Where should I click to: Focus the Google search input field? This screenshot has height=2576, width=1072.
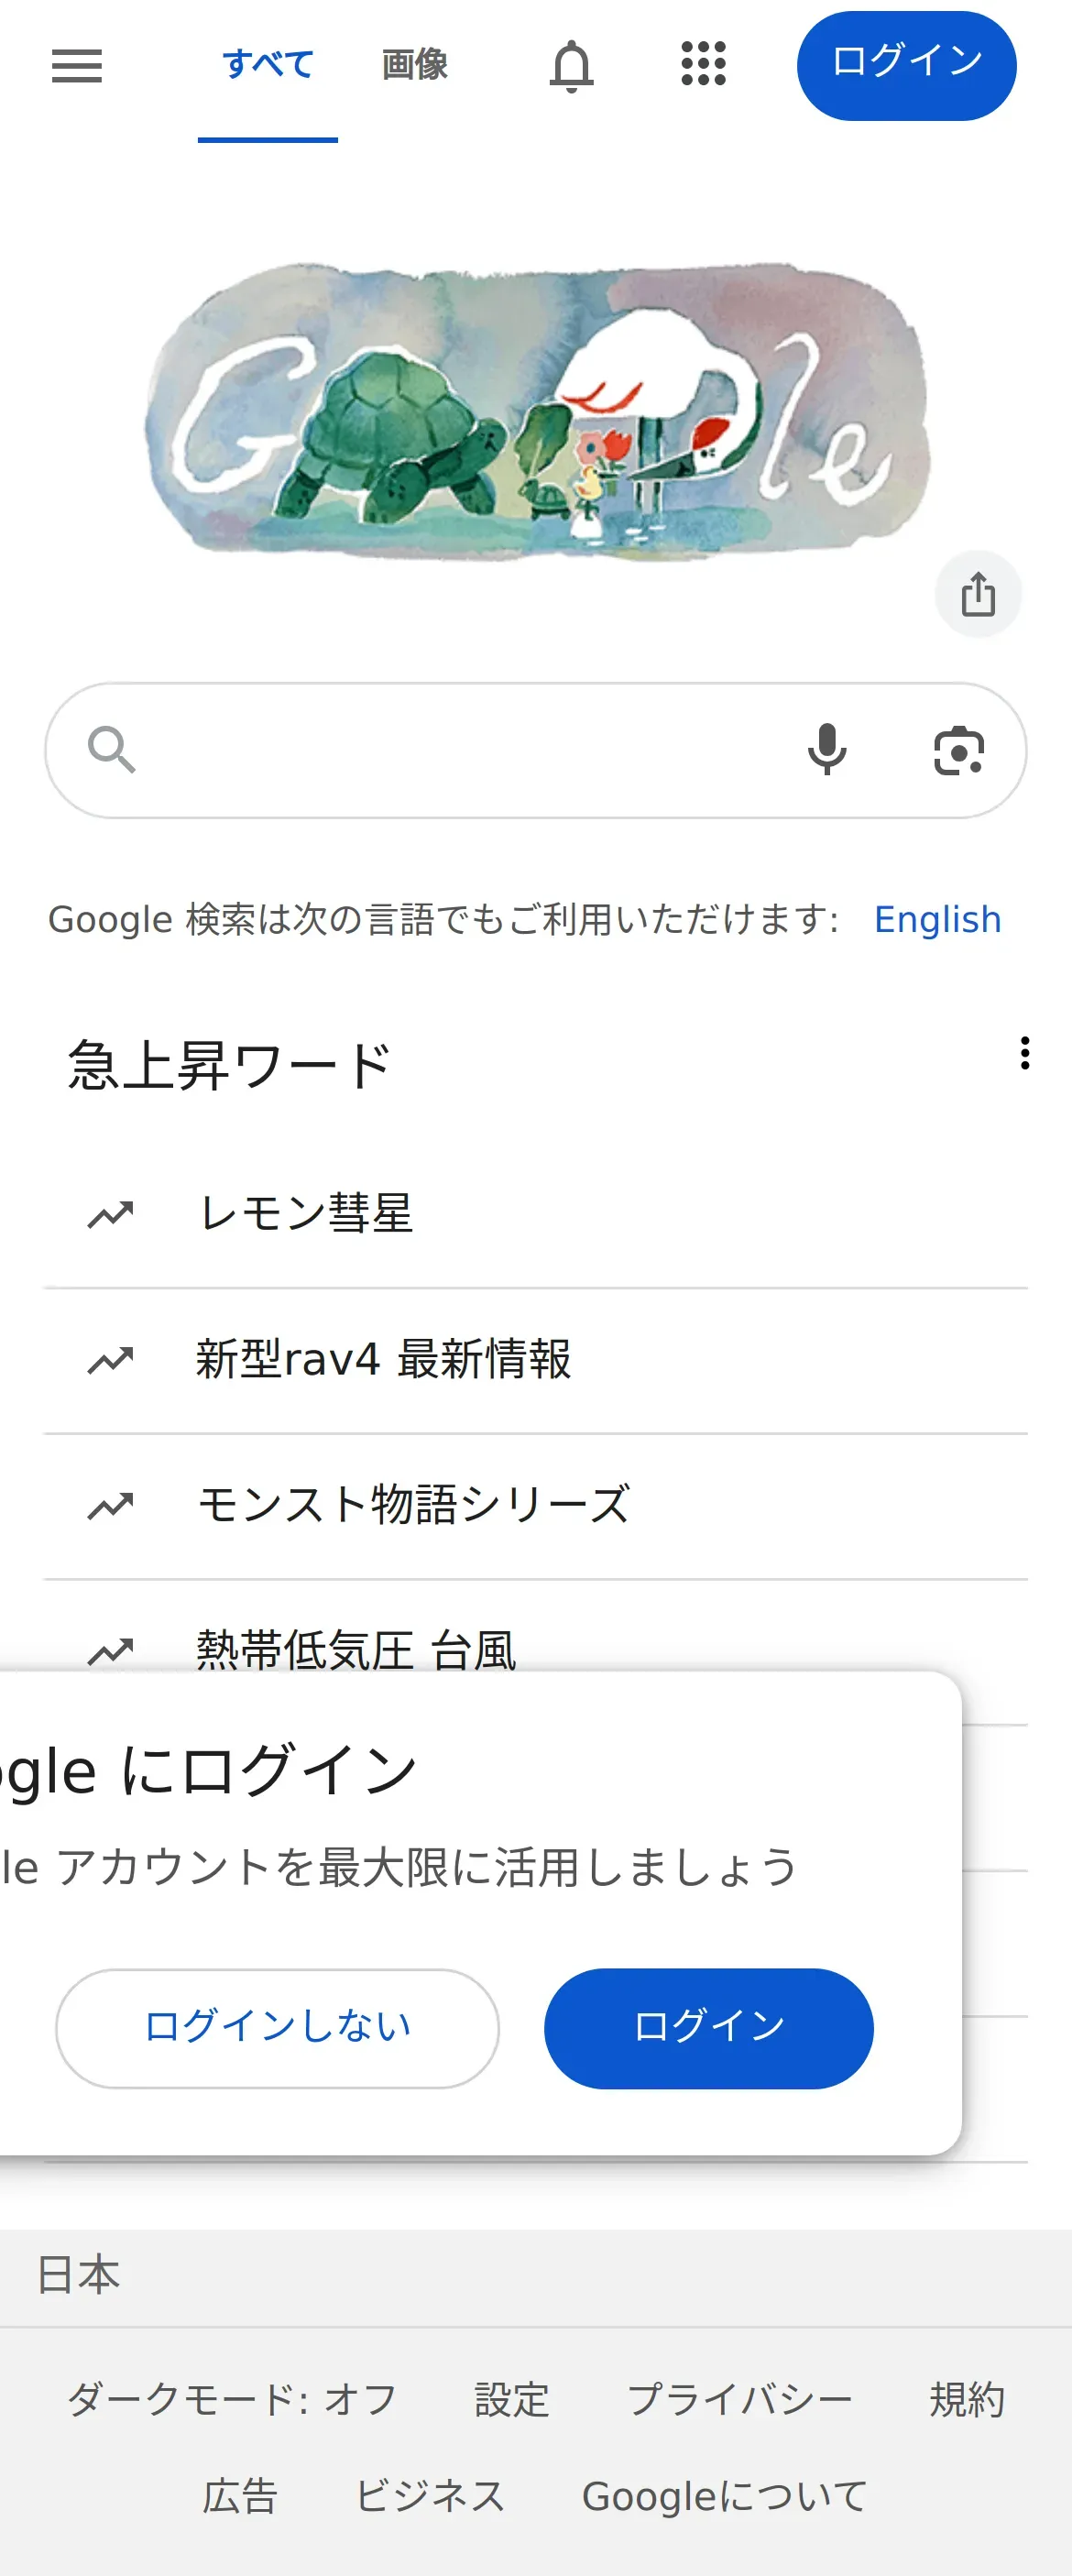pyautogui.click(x=460, y=750)
